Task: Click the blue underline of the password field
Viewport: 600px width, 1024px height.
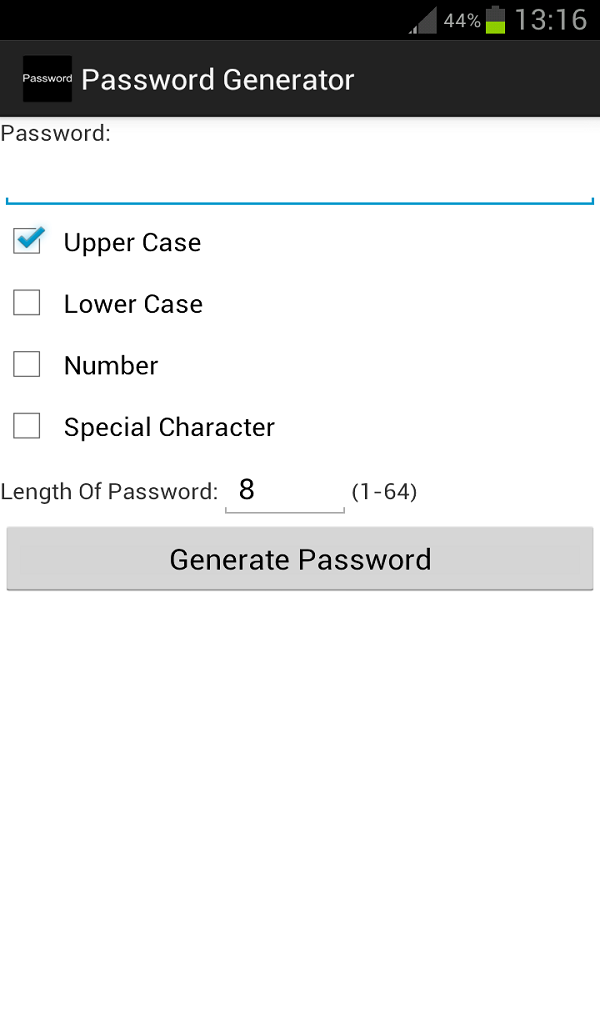Action: click(x=300, y=203)
